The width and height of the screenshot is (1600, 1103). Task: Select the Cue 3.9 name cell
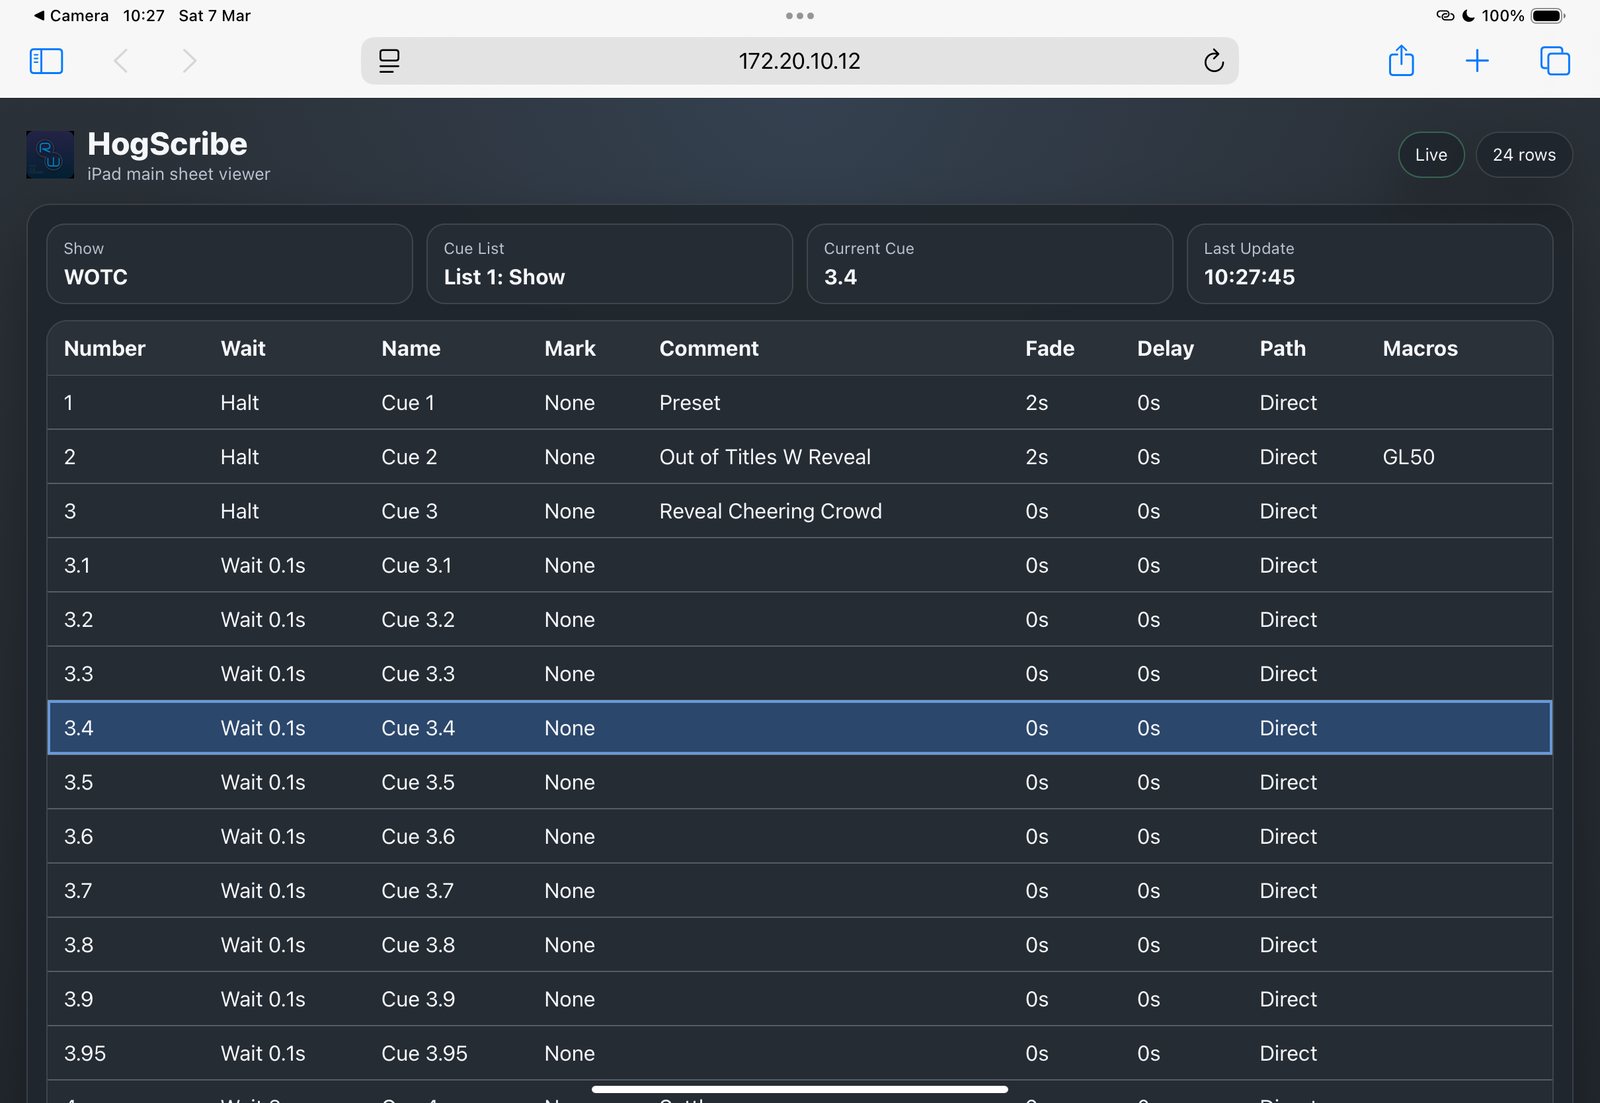point(418,999)
